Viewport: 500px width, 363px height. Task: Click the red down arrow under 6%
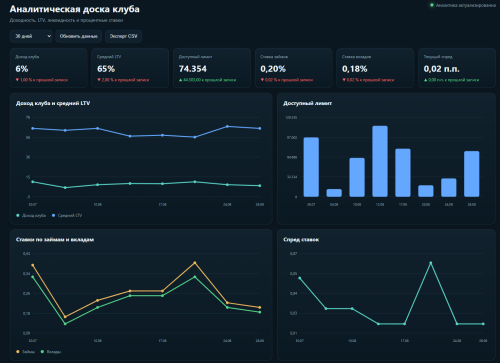17,80
